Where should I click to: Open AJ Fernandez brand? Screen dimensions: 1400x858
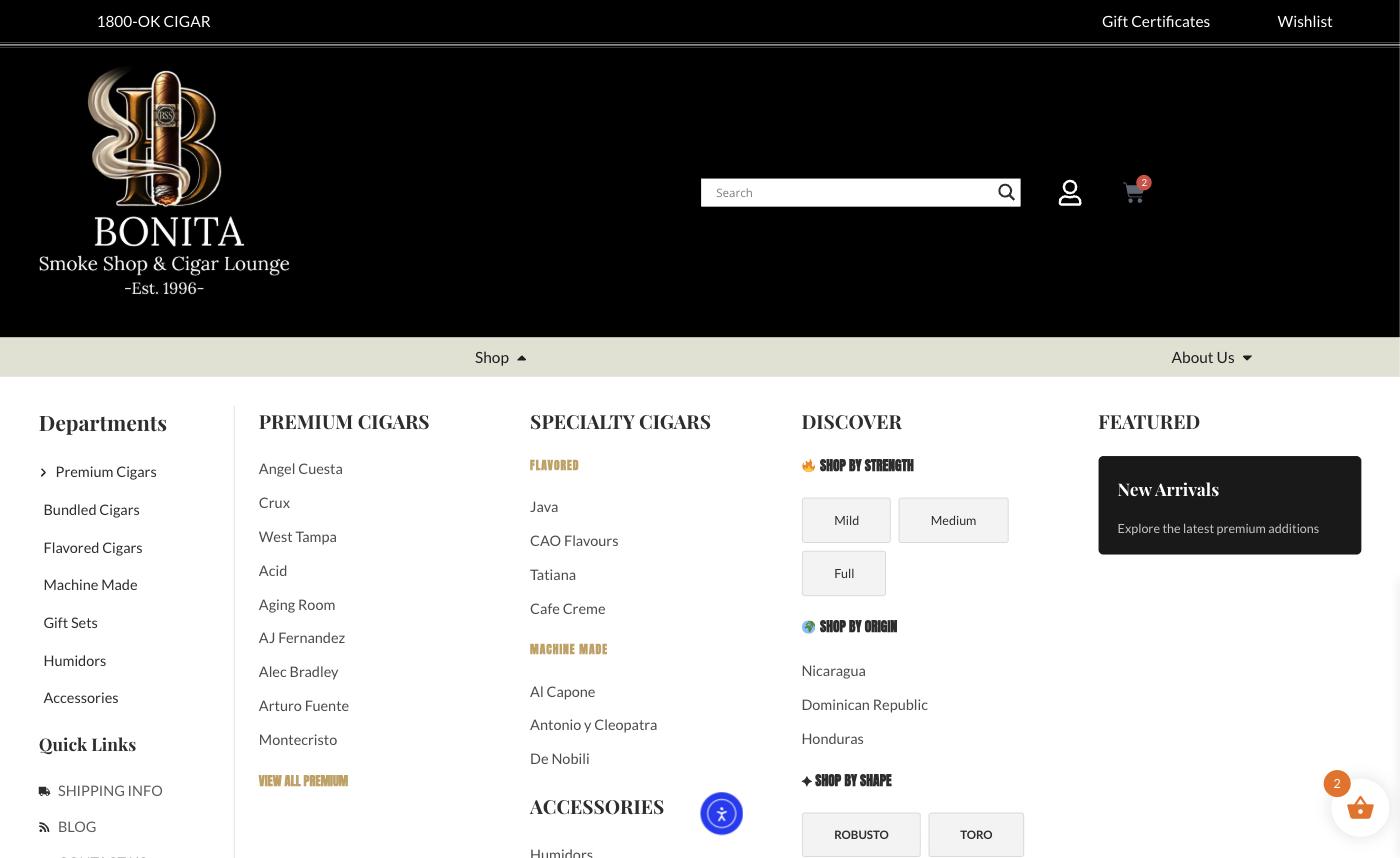pyautogui.click(x=301, y=638)
